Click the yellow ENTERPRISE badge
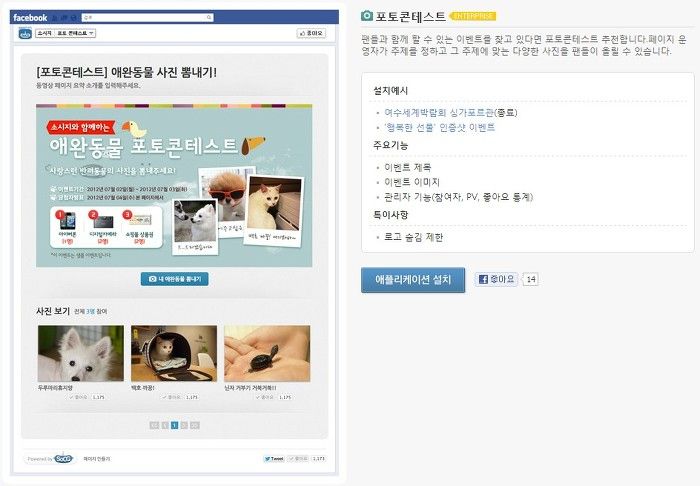This screenshot has width=700, height=486. click(x=473, y=17)
